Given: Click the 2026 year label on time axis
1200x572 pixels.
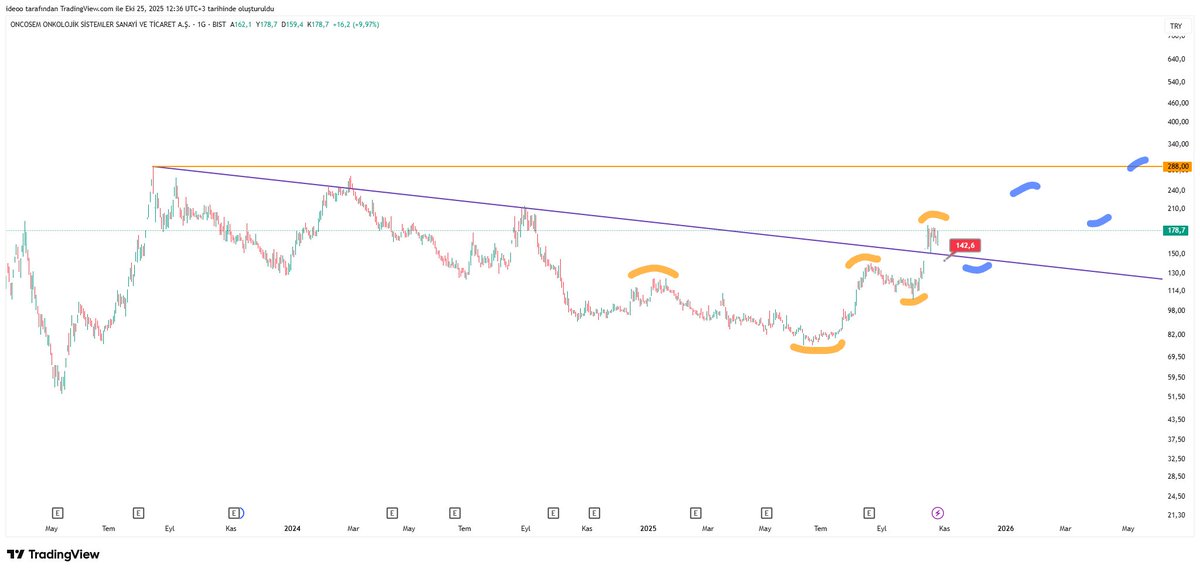Looking at the screenshot, I should coord(1005,527).
